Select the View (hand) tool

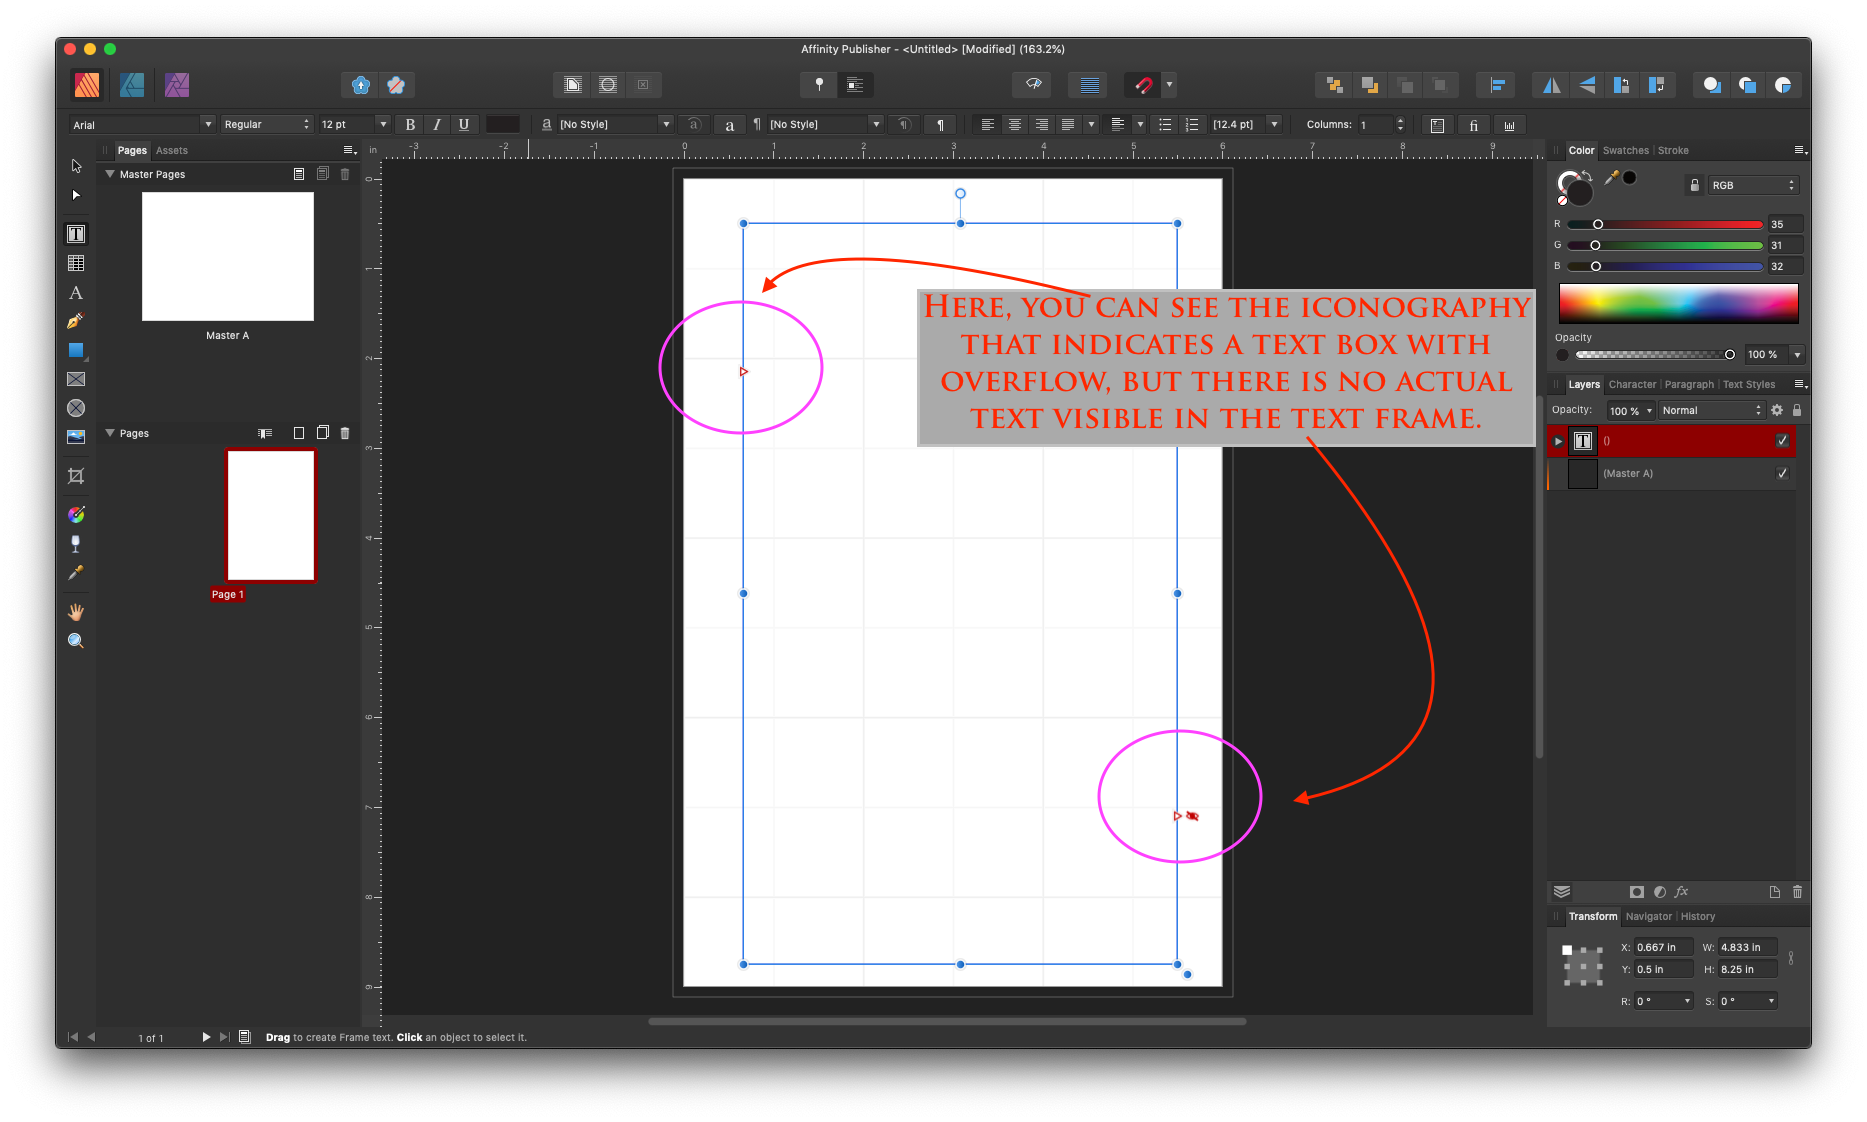point(76,612)
